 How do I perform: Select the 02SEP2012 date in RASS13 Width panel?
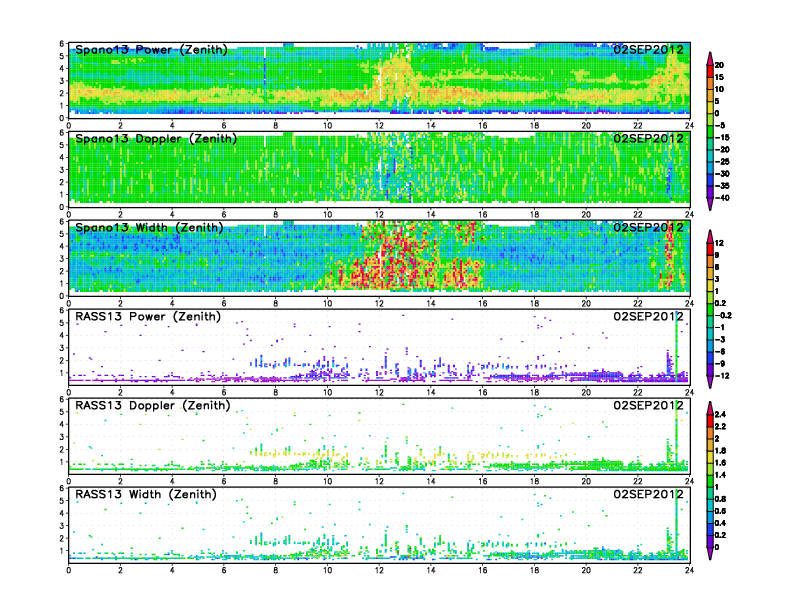[648, 494]
